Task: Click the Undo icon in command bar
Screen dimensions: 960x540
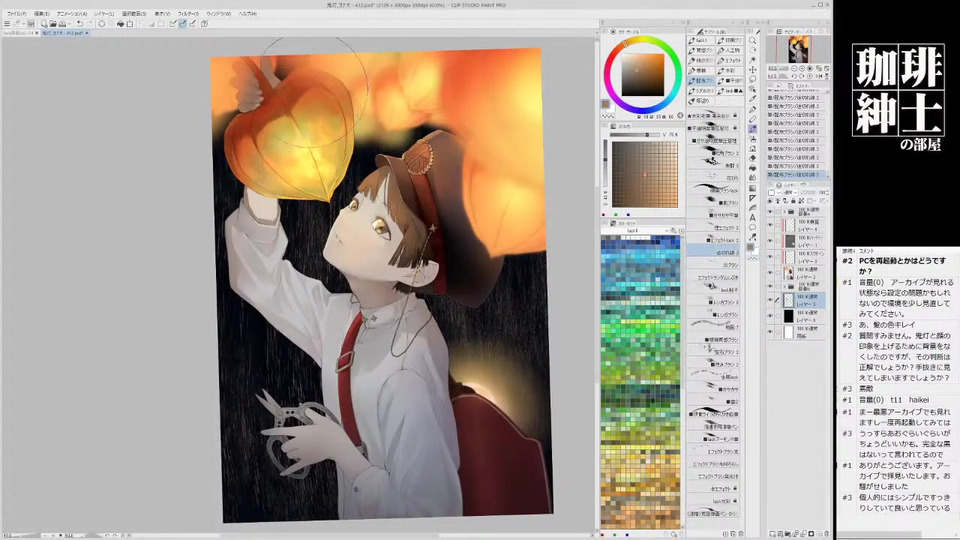Action: point(80,24)
